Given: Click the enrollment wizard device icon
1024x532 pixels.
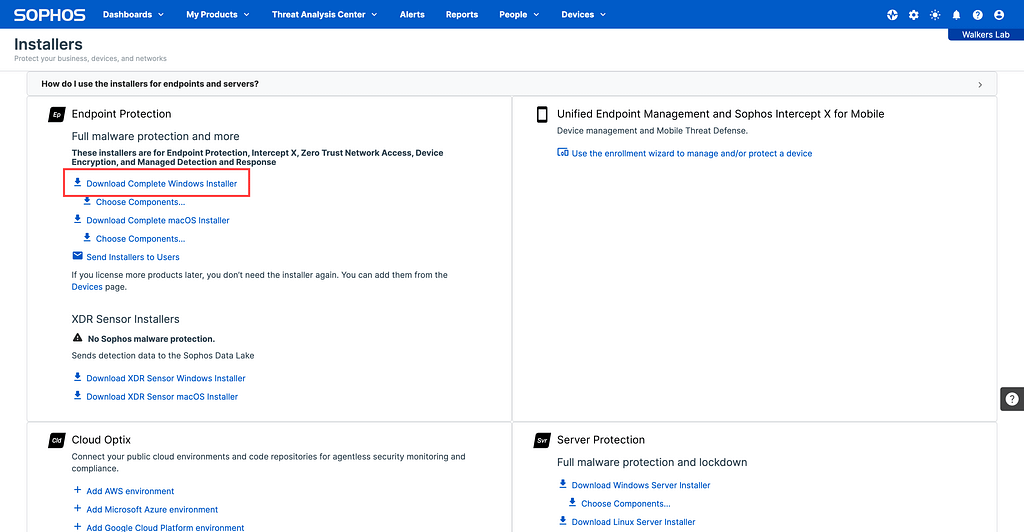Looking at the screenshot, I should tap(563, 153).
